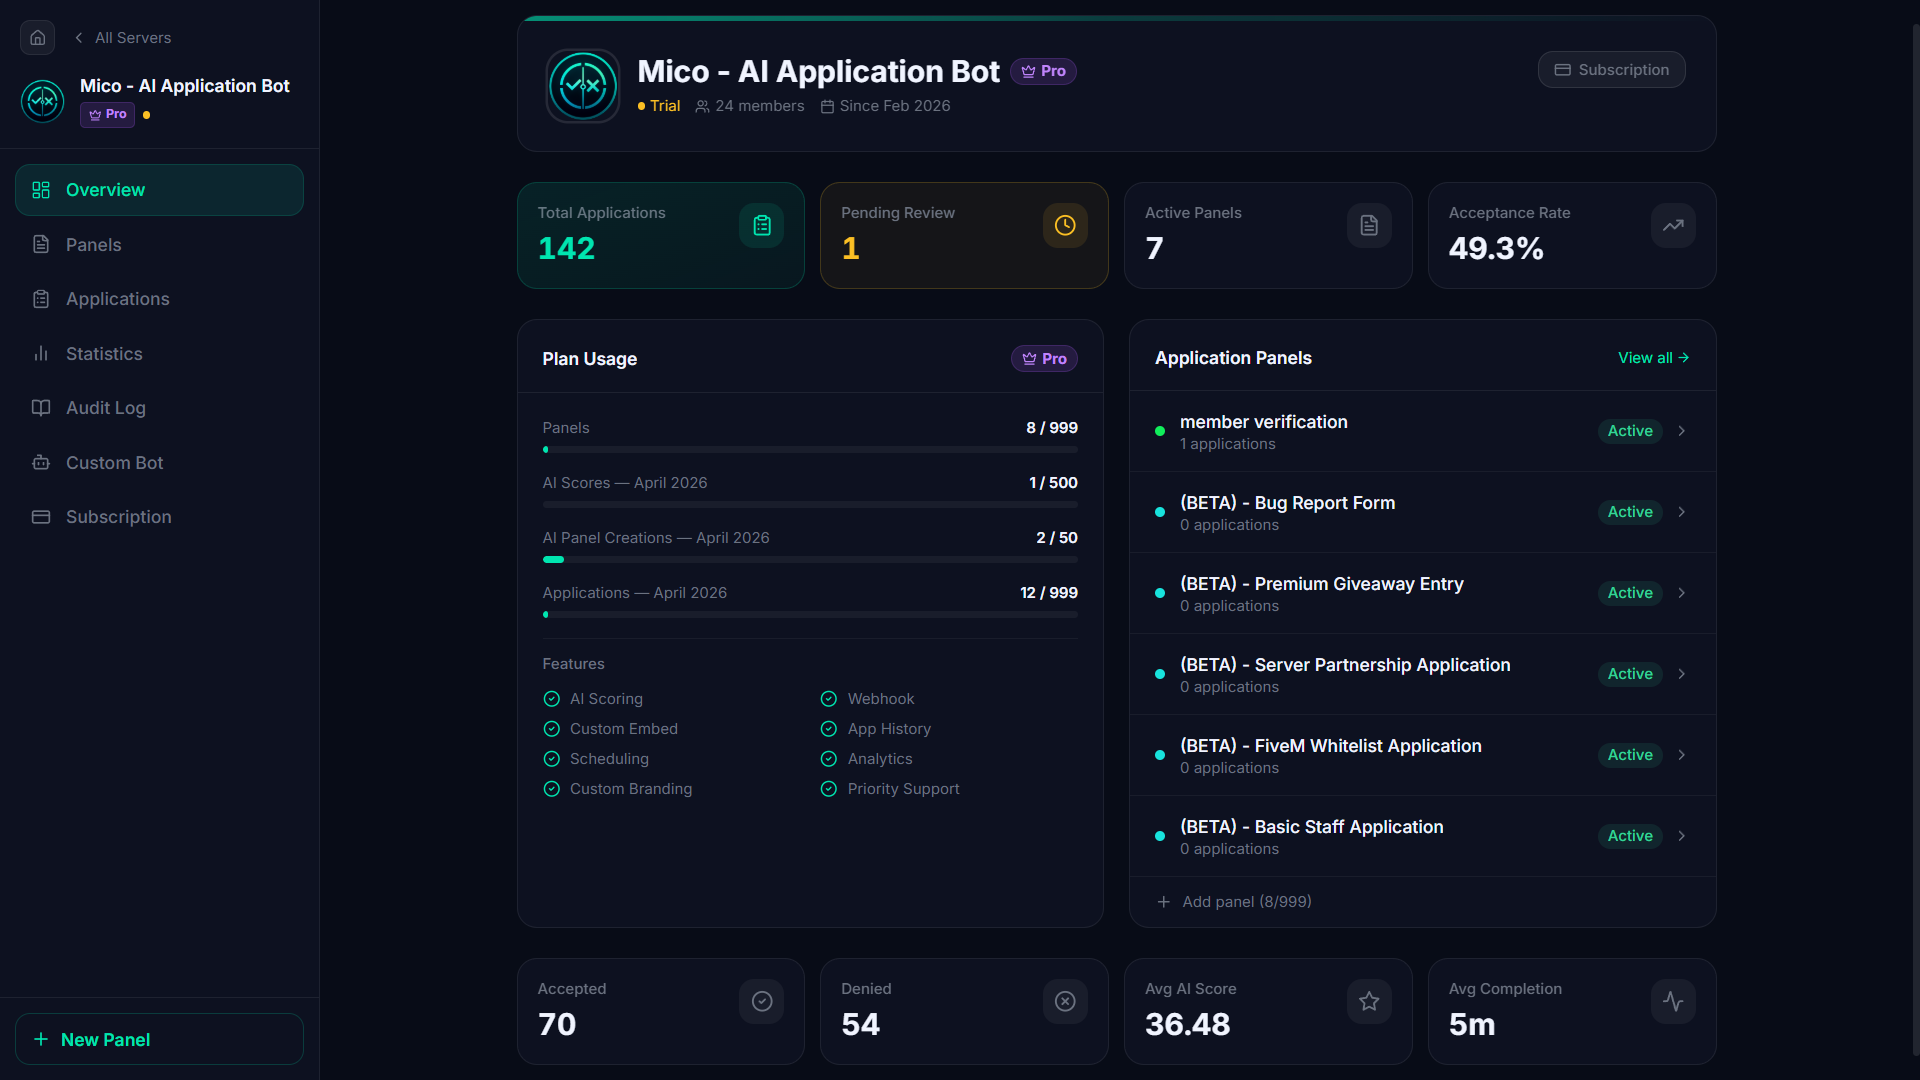Open Subscription in the sidebar
The height and width of the screenshot is (1080, 1920).
click(x=159, y=517)
